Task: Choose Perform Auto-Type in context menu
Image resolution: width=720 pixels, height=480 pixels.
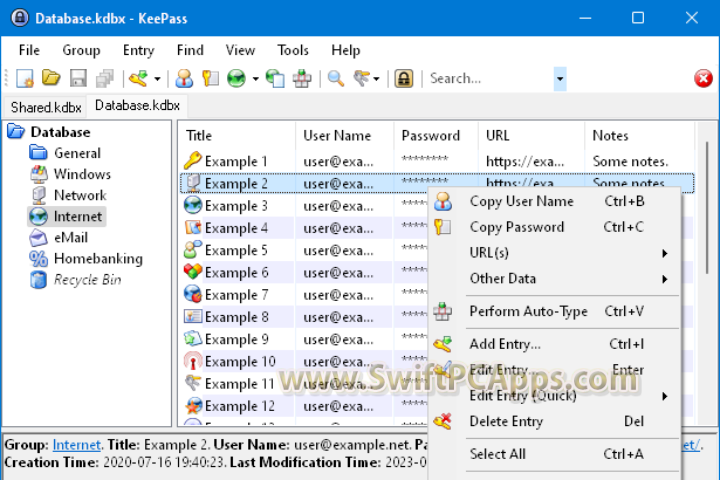Action: point(554,311)
